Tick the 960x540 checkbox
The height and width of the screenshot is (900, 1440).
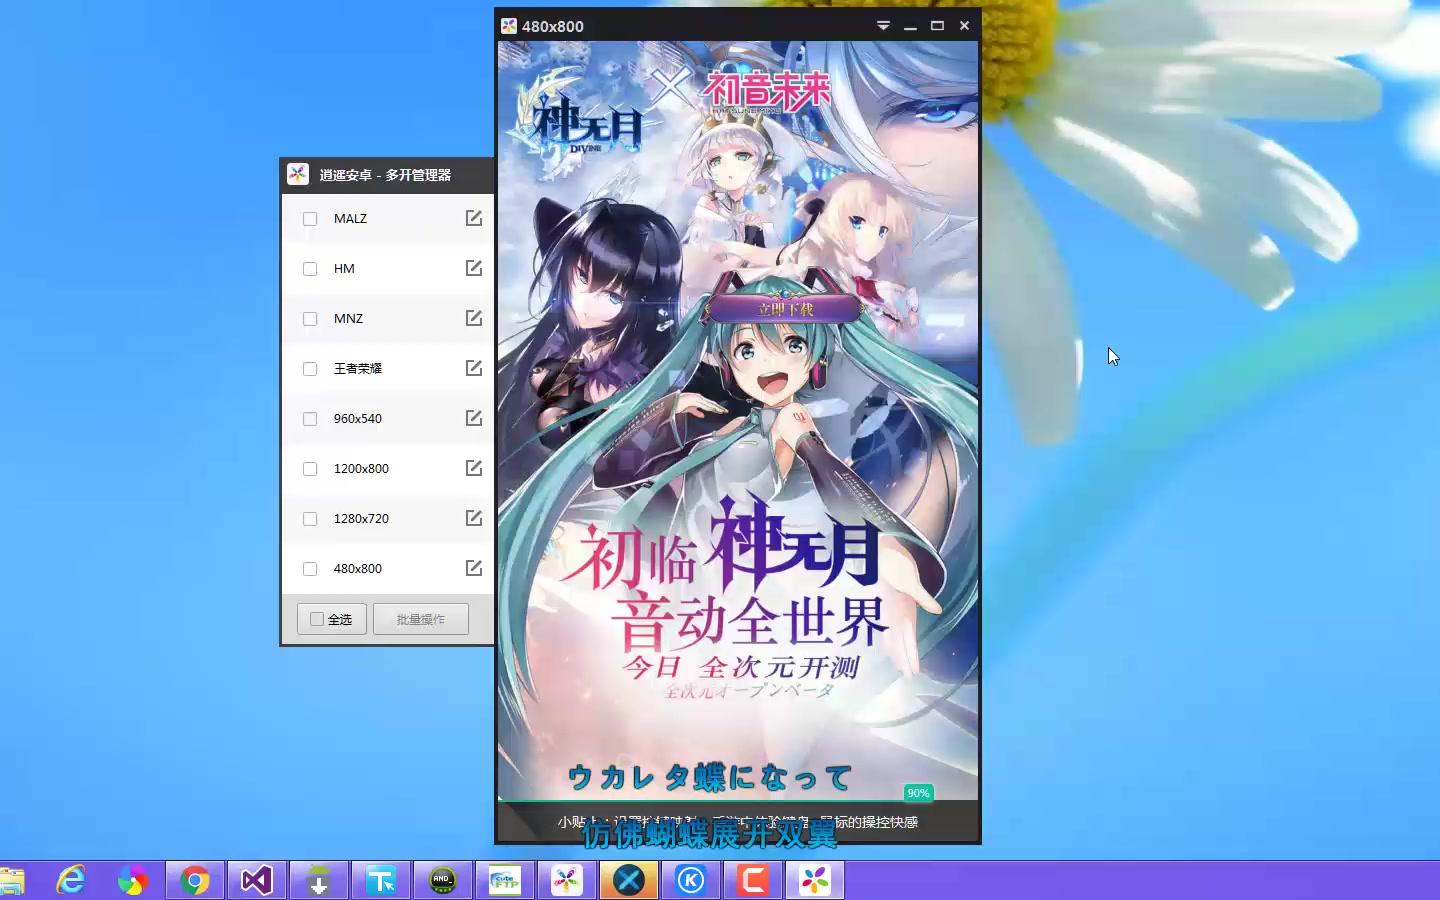310,419
